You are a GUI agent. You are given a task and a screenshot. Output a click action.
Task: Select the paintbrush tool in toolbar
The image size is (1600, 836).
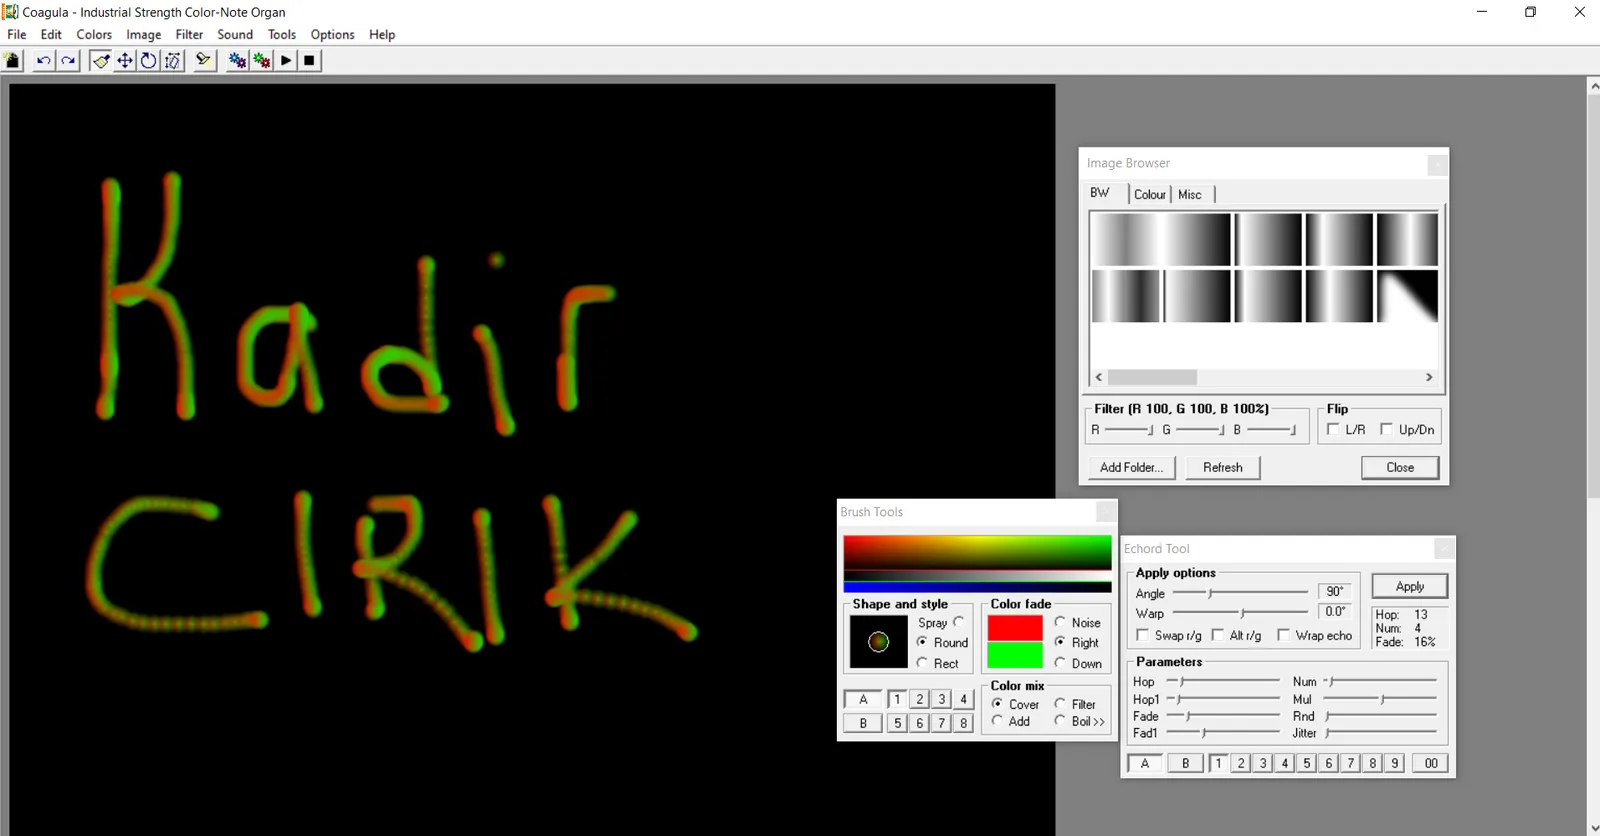(101, 61)
